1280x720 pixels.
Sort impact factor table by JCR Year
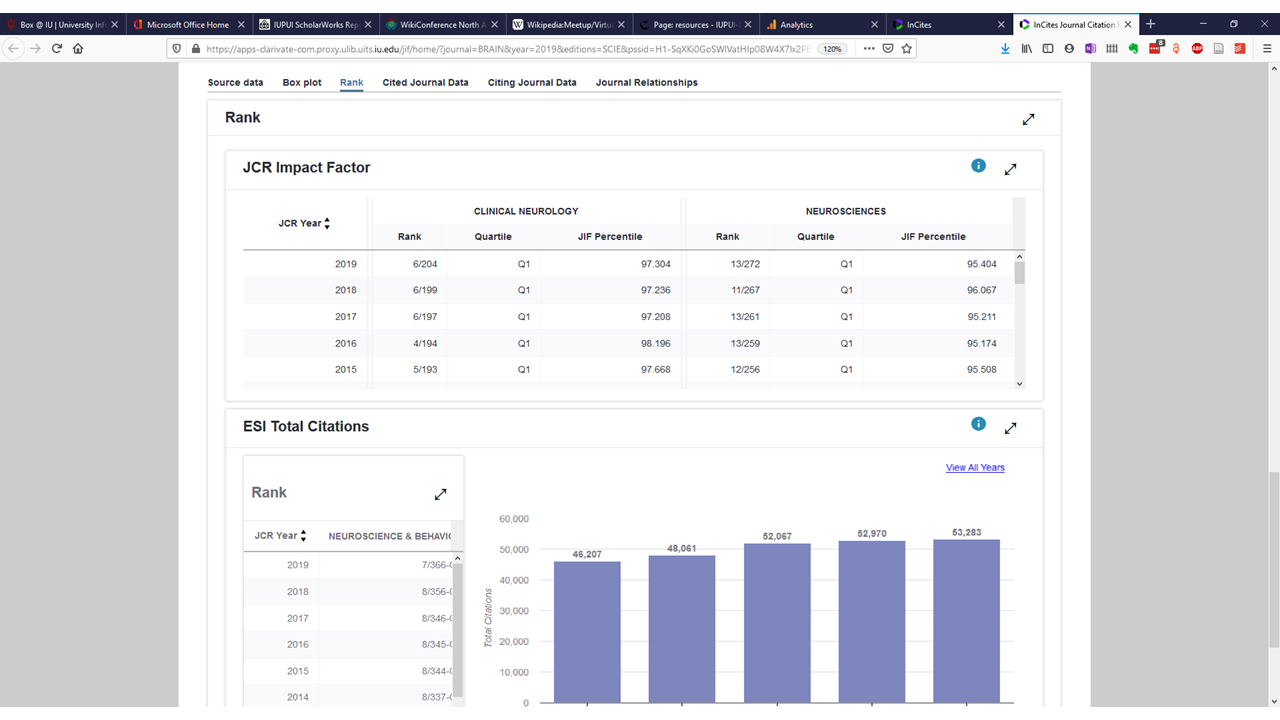point(304,223)
